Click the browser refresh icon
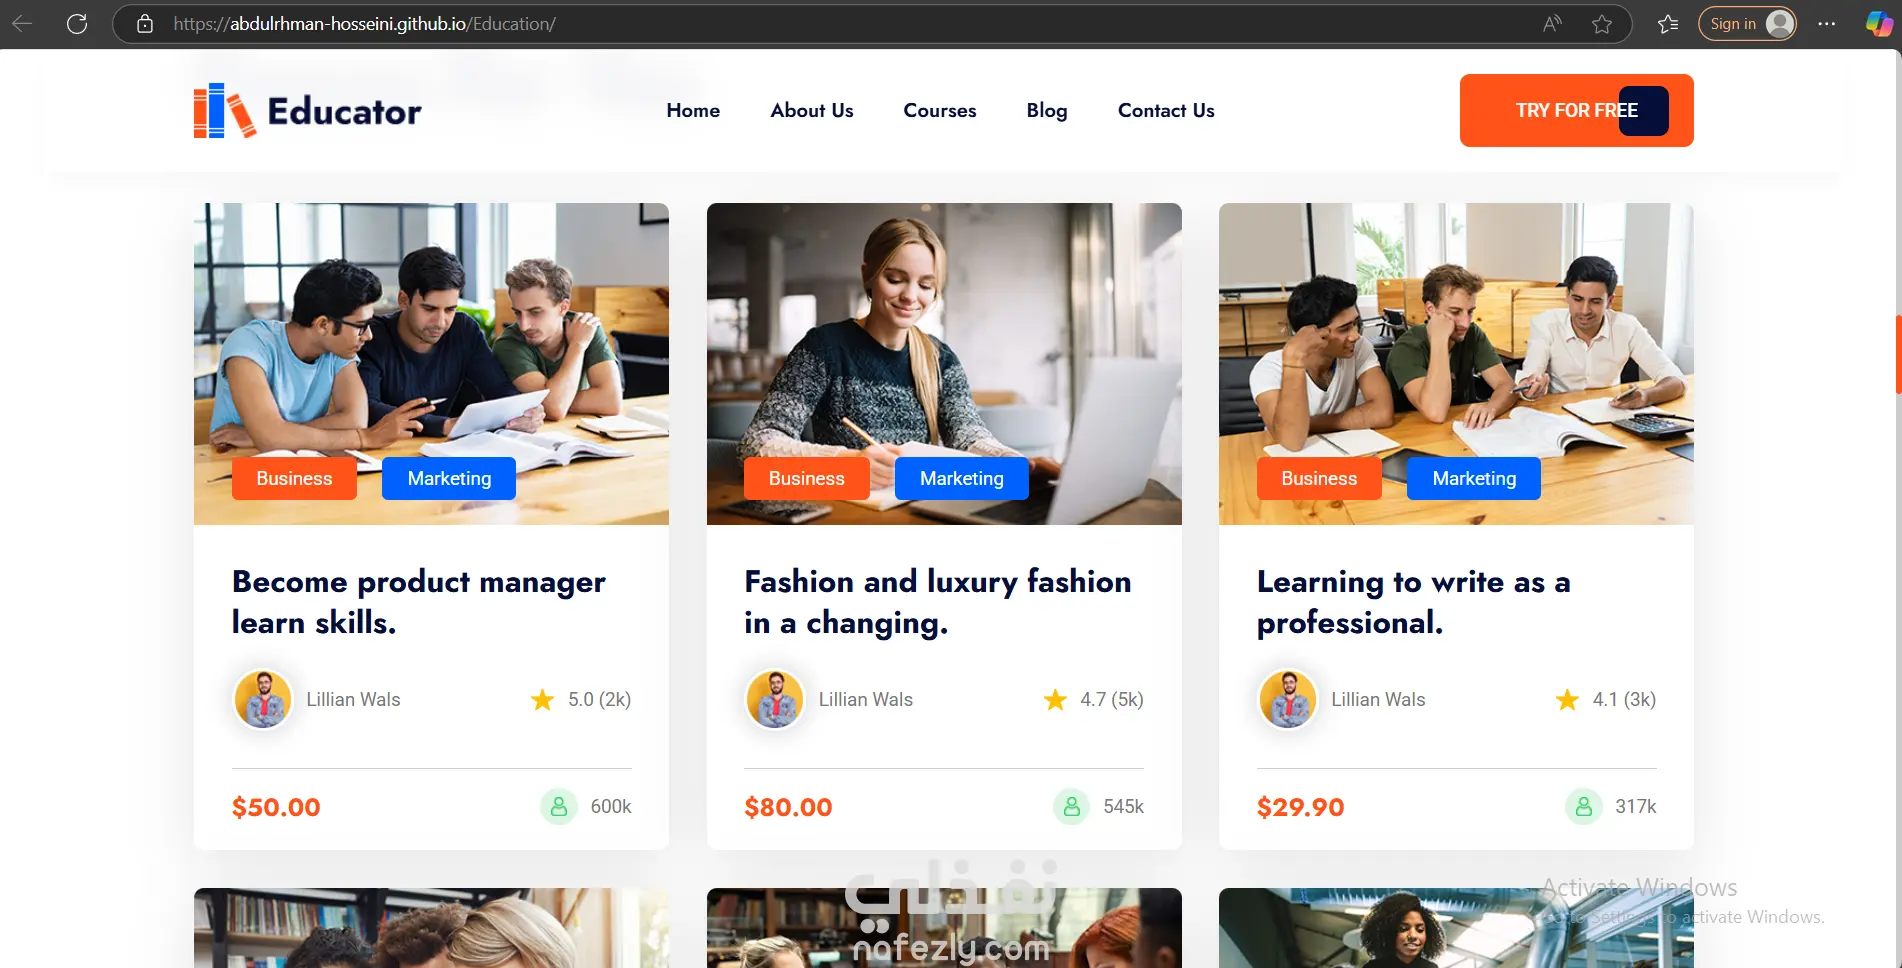This screenshot has width=1902, height=968. [77, 24]
